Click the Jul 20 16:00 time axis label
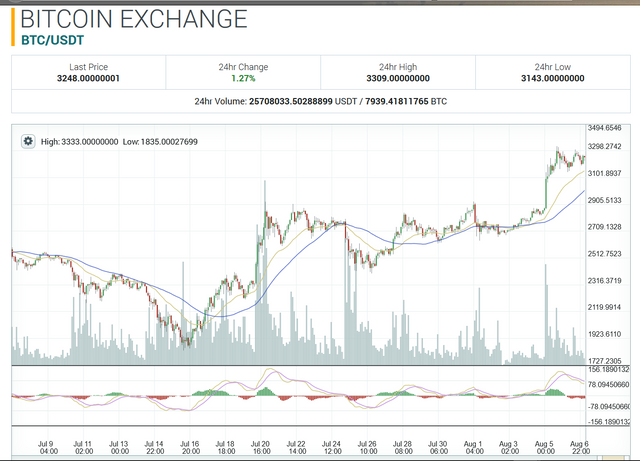 click(x=261, y=448)
